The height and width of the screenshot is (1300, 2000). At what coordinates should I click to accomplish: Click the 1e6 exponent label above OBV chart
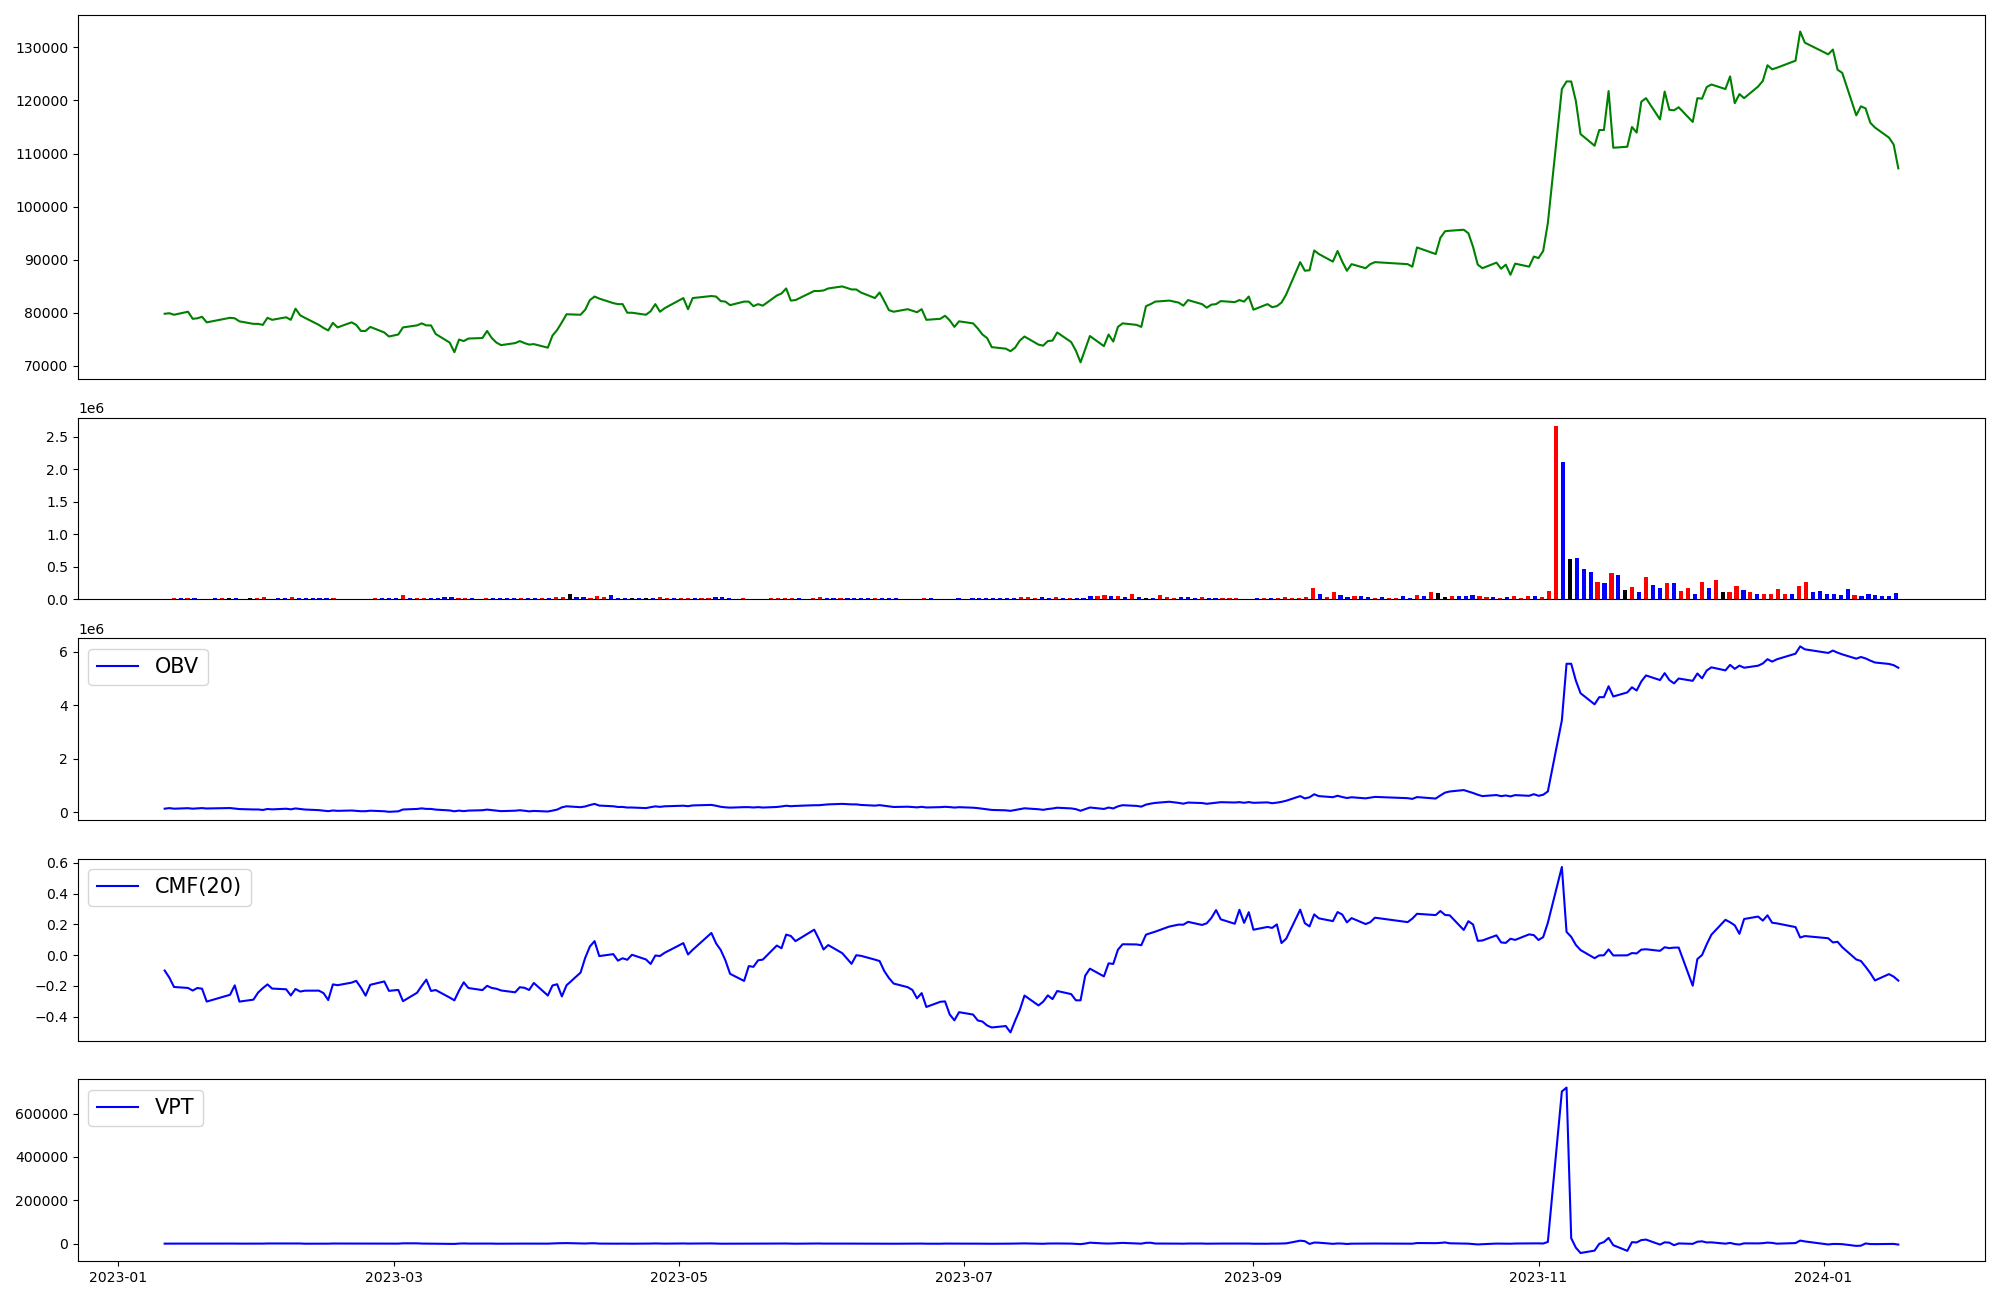pos(91,629)
